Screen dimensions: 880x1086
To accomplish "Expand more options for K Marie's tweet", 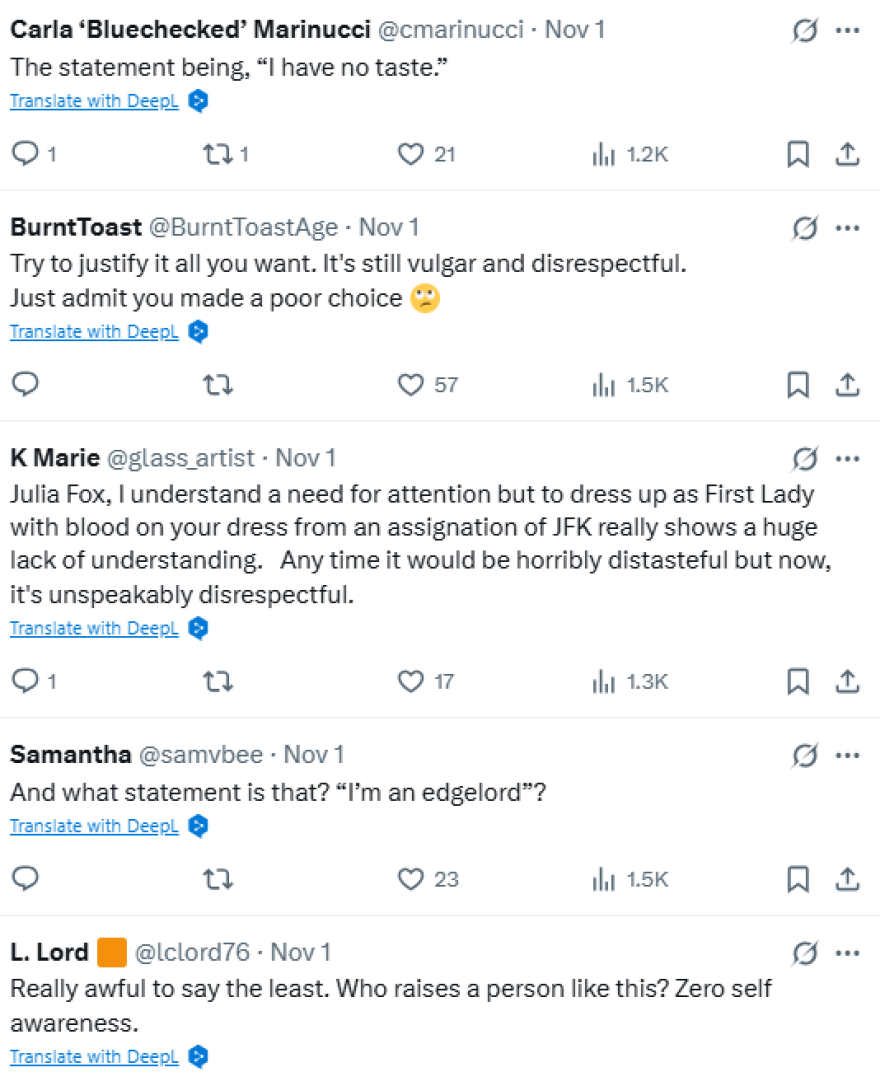I will tap(847, 458).
